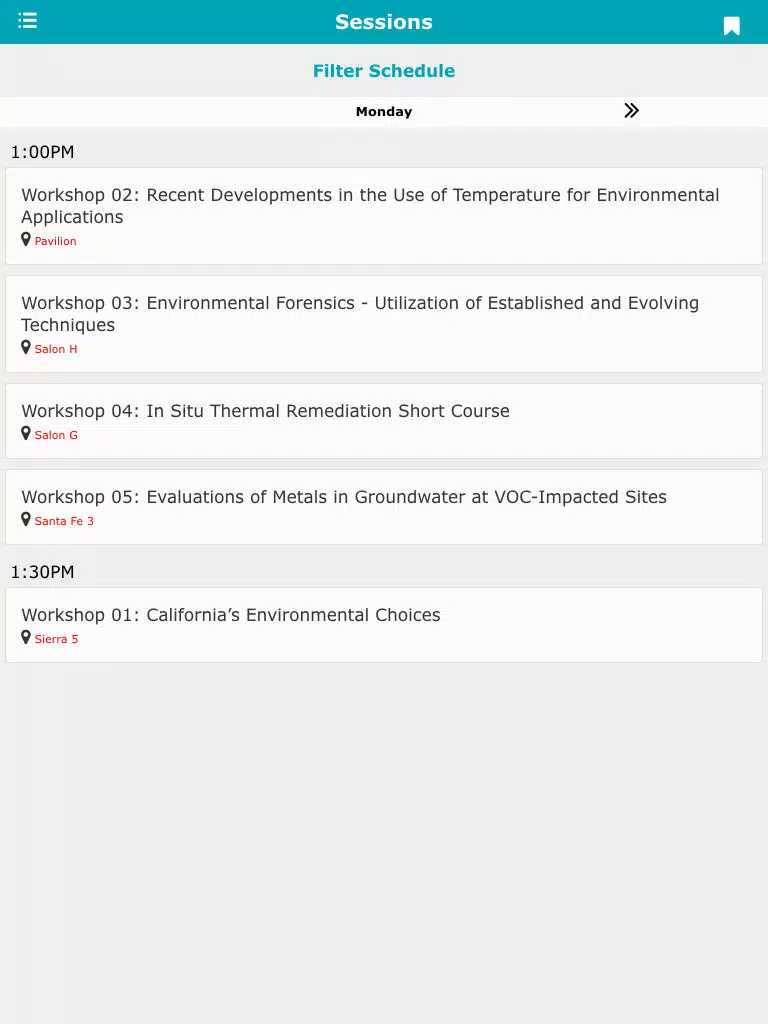Open Workshop 05 Metals in Groundwater session

384,507
